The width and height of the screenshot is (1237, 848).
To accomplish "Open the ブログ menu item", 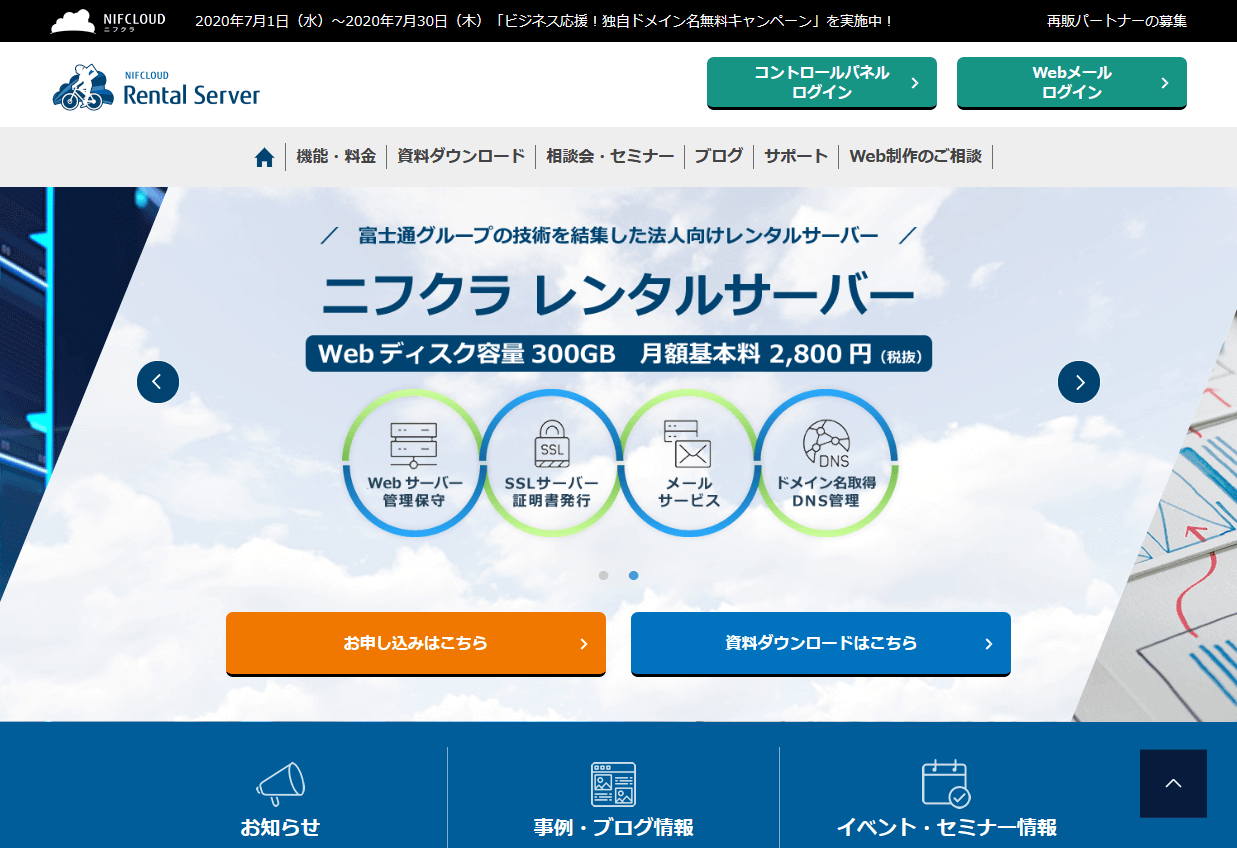I will click(719, 156).
